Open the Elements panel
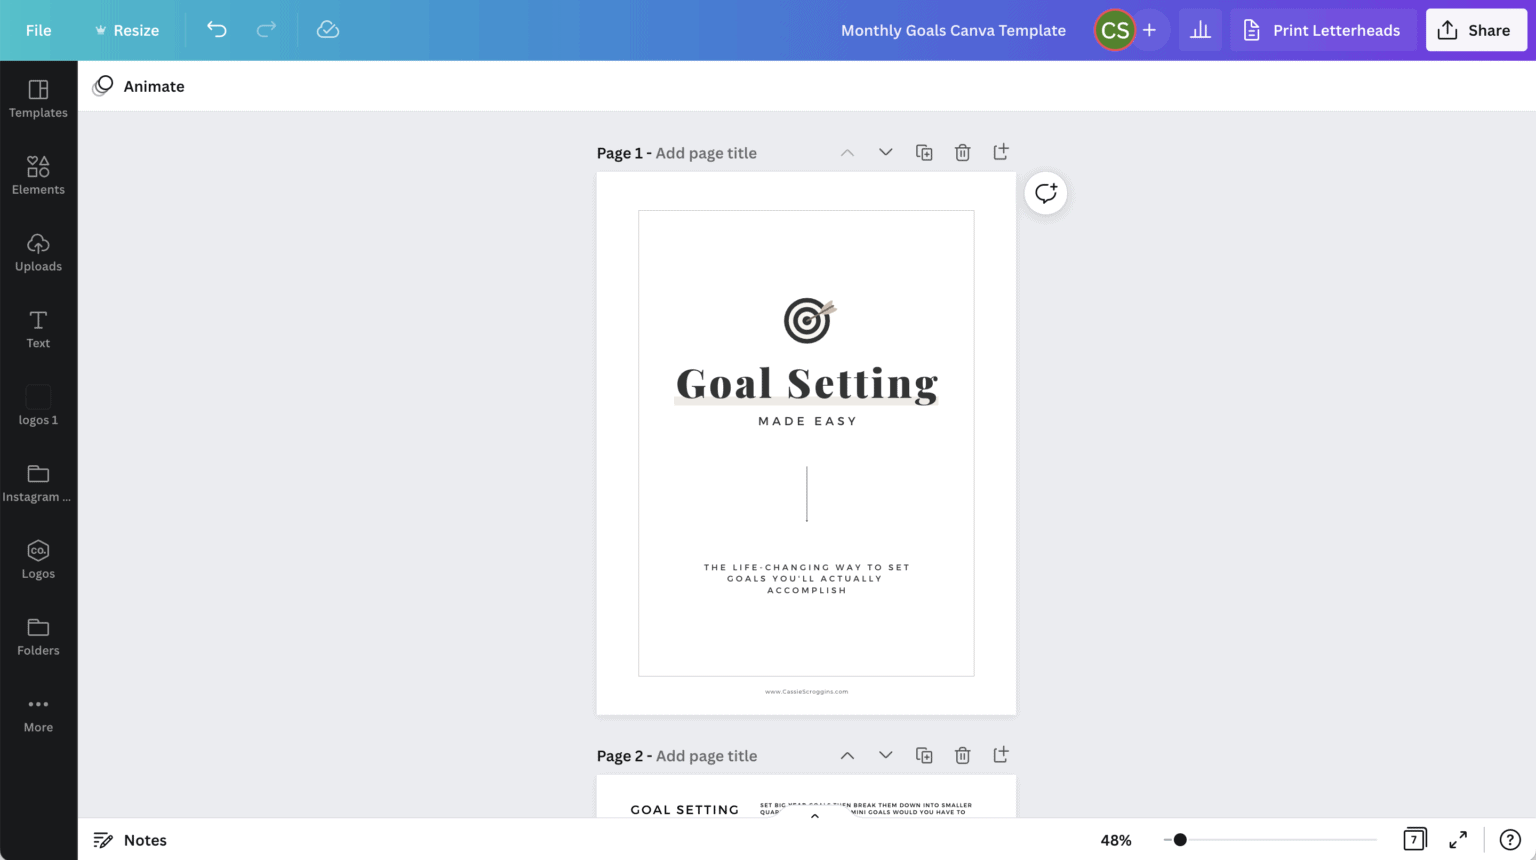Viewport: 1536px width, 860px height. 38,175
